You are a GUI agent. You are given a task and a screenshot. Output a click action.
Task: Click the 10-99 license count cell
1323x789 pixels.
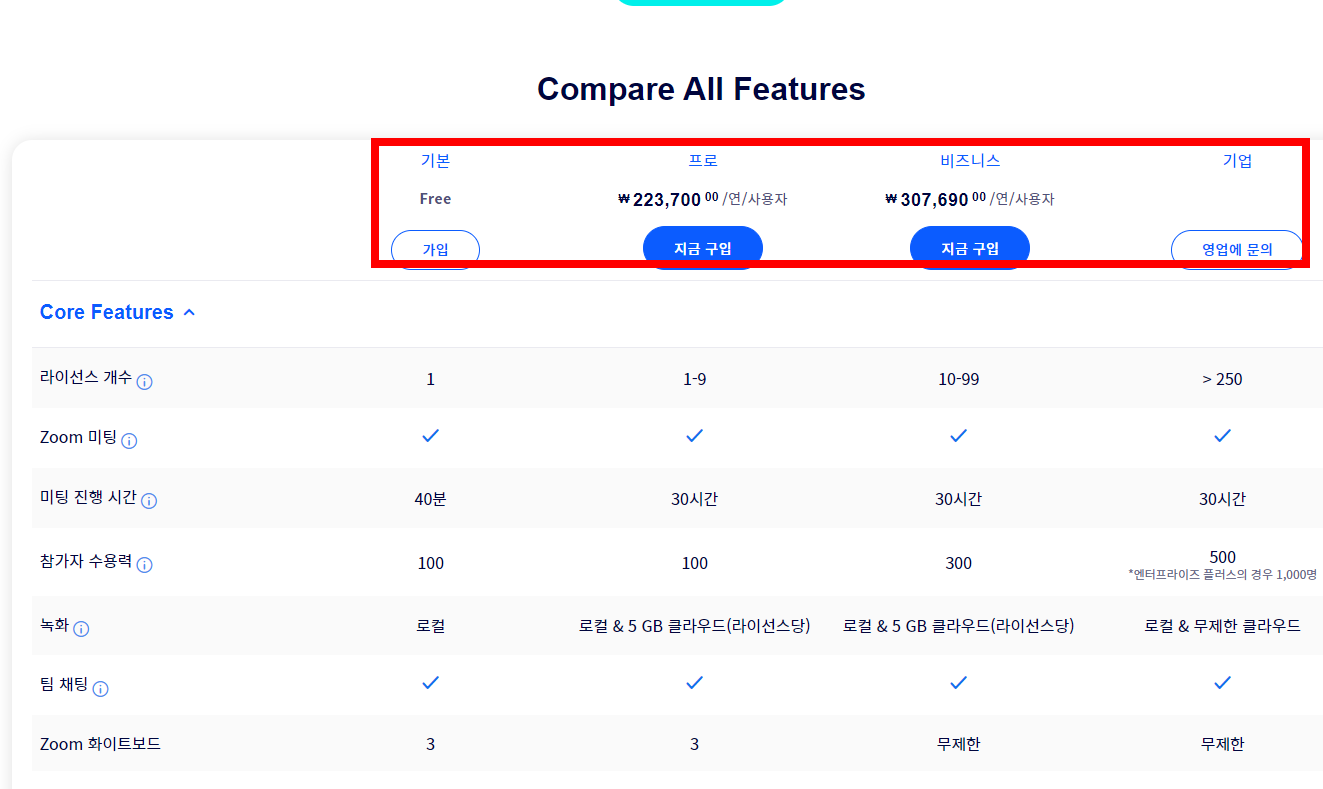tap(959, 379)
